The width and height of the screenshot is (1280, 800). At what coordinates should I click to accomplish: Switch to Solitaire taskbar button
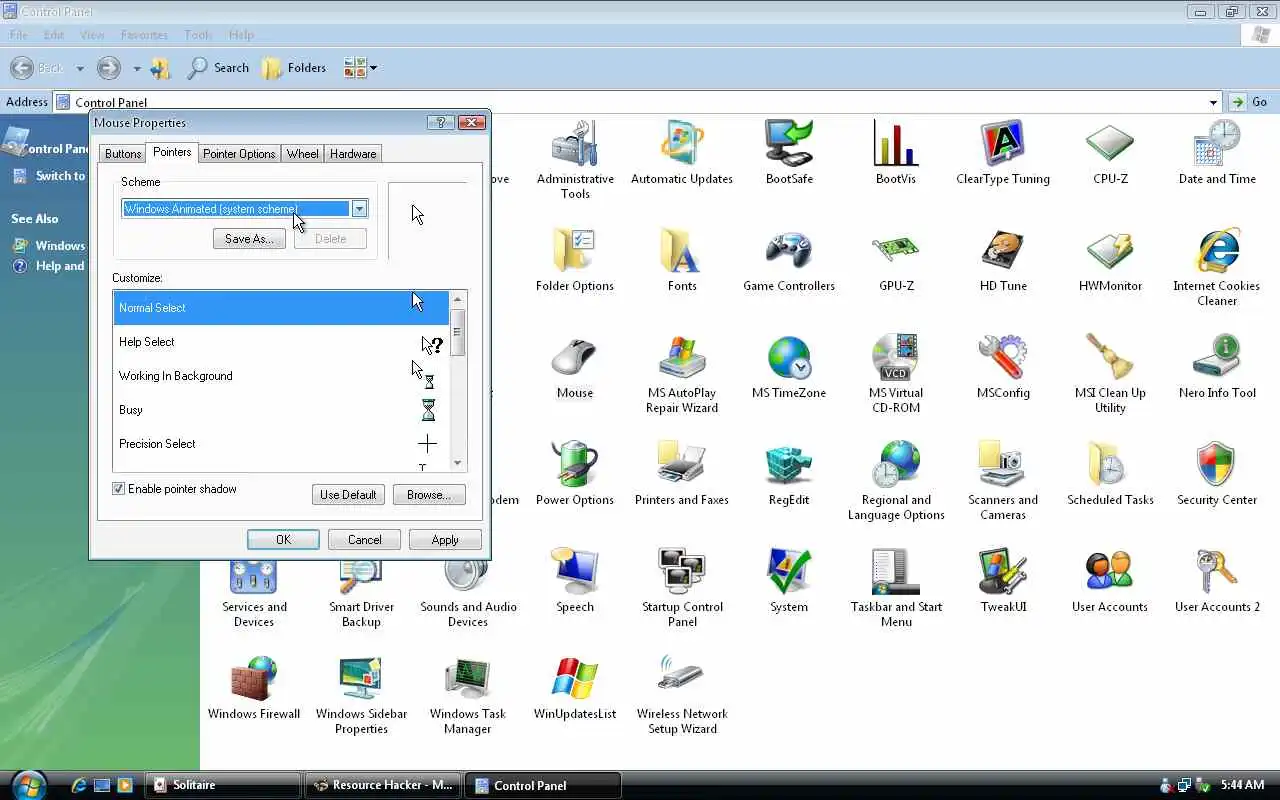[x=224, y=785]
